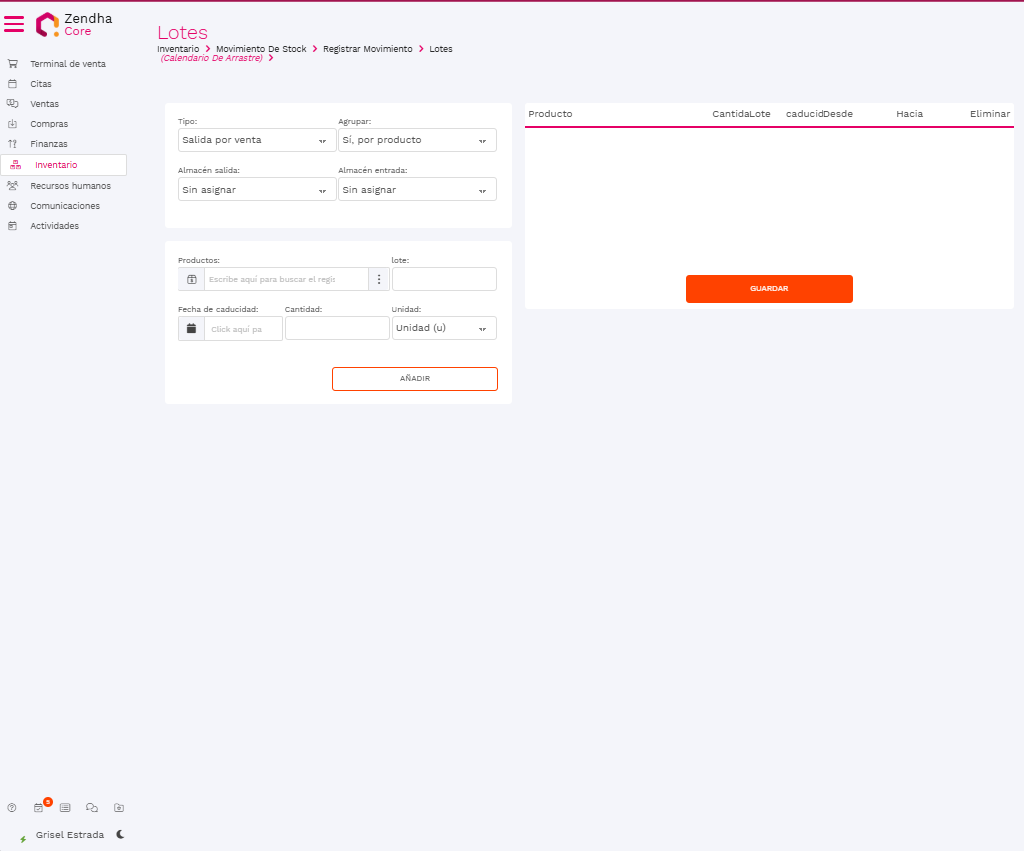
Task: Select Recursos humanos in the sidebar
Action: point(70,186)
